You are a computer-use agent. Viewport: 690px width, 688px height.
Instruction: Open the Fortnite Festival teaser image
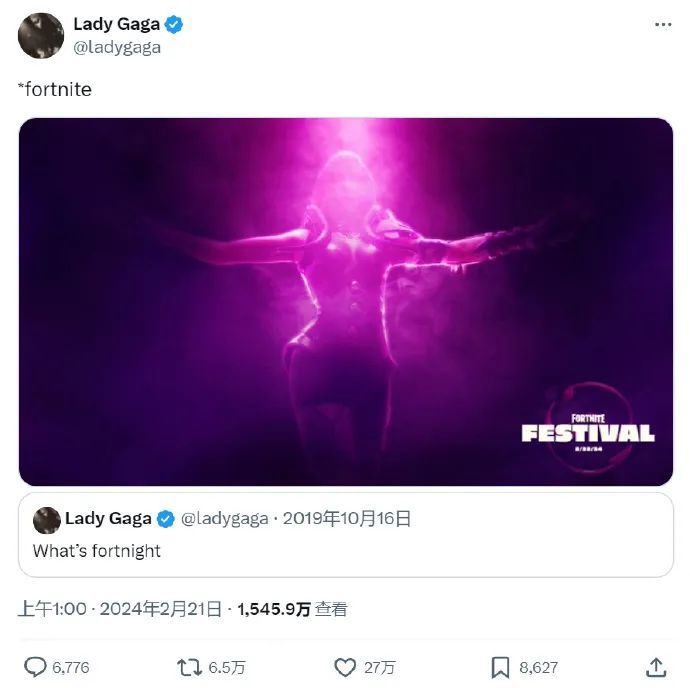click(345, 300)
